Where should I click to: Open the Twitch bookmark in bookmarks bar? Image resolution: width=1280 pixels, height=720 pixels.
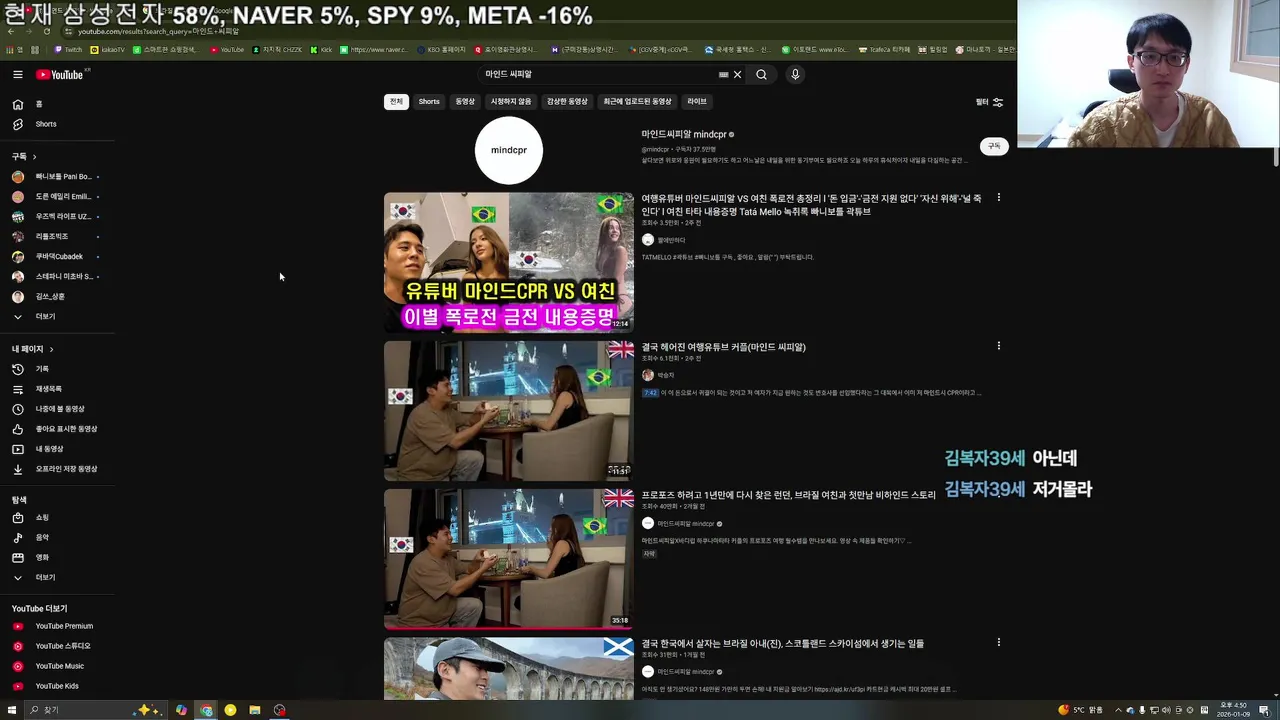69,49
